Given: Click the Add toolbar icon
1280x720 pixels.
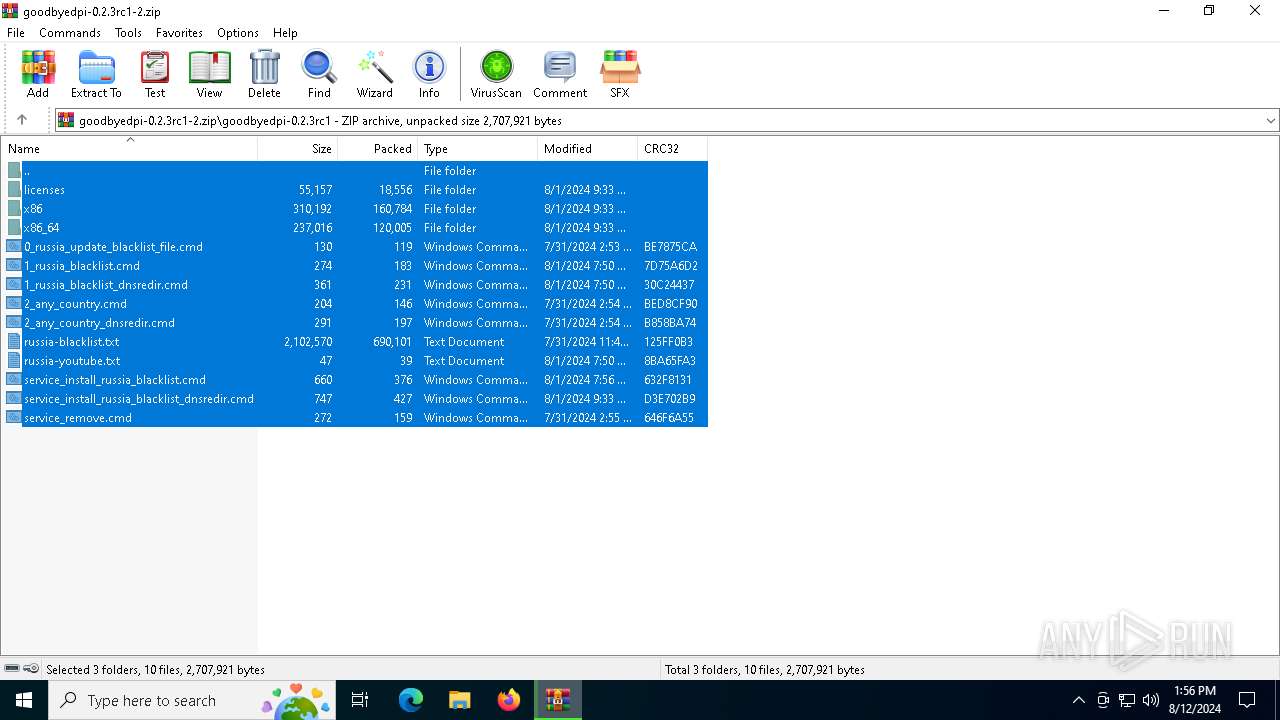Looking at the screenshot, I should click(38, 75).
